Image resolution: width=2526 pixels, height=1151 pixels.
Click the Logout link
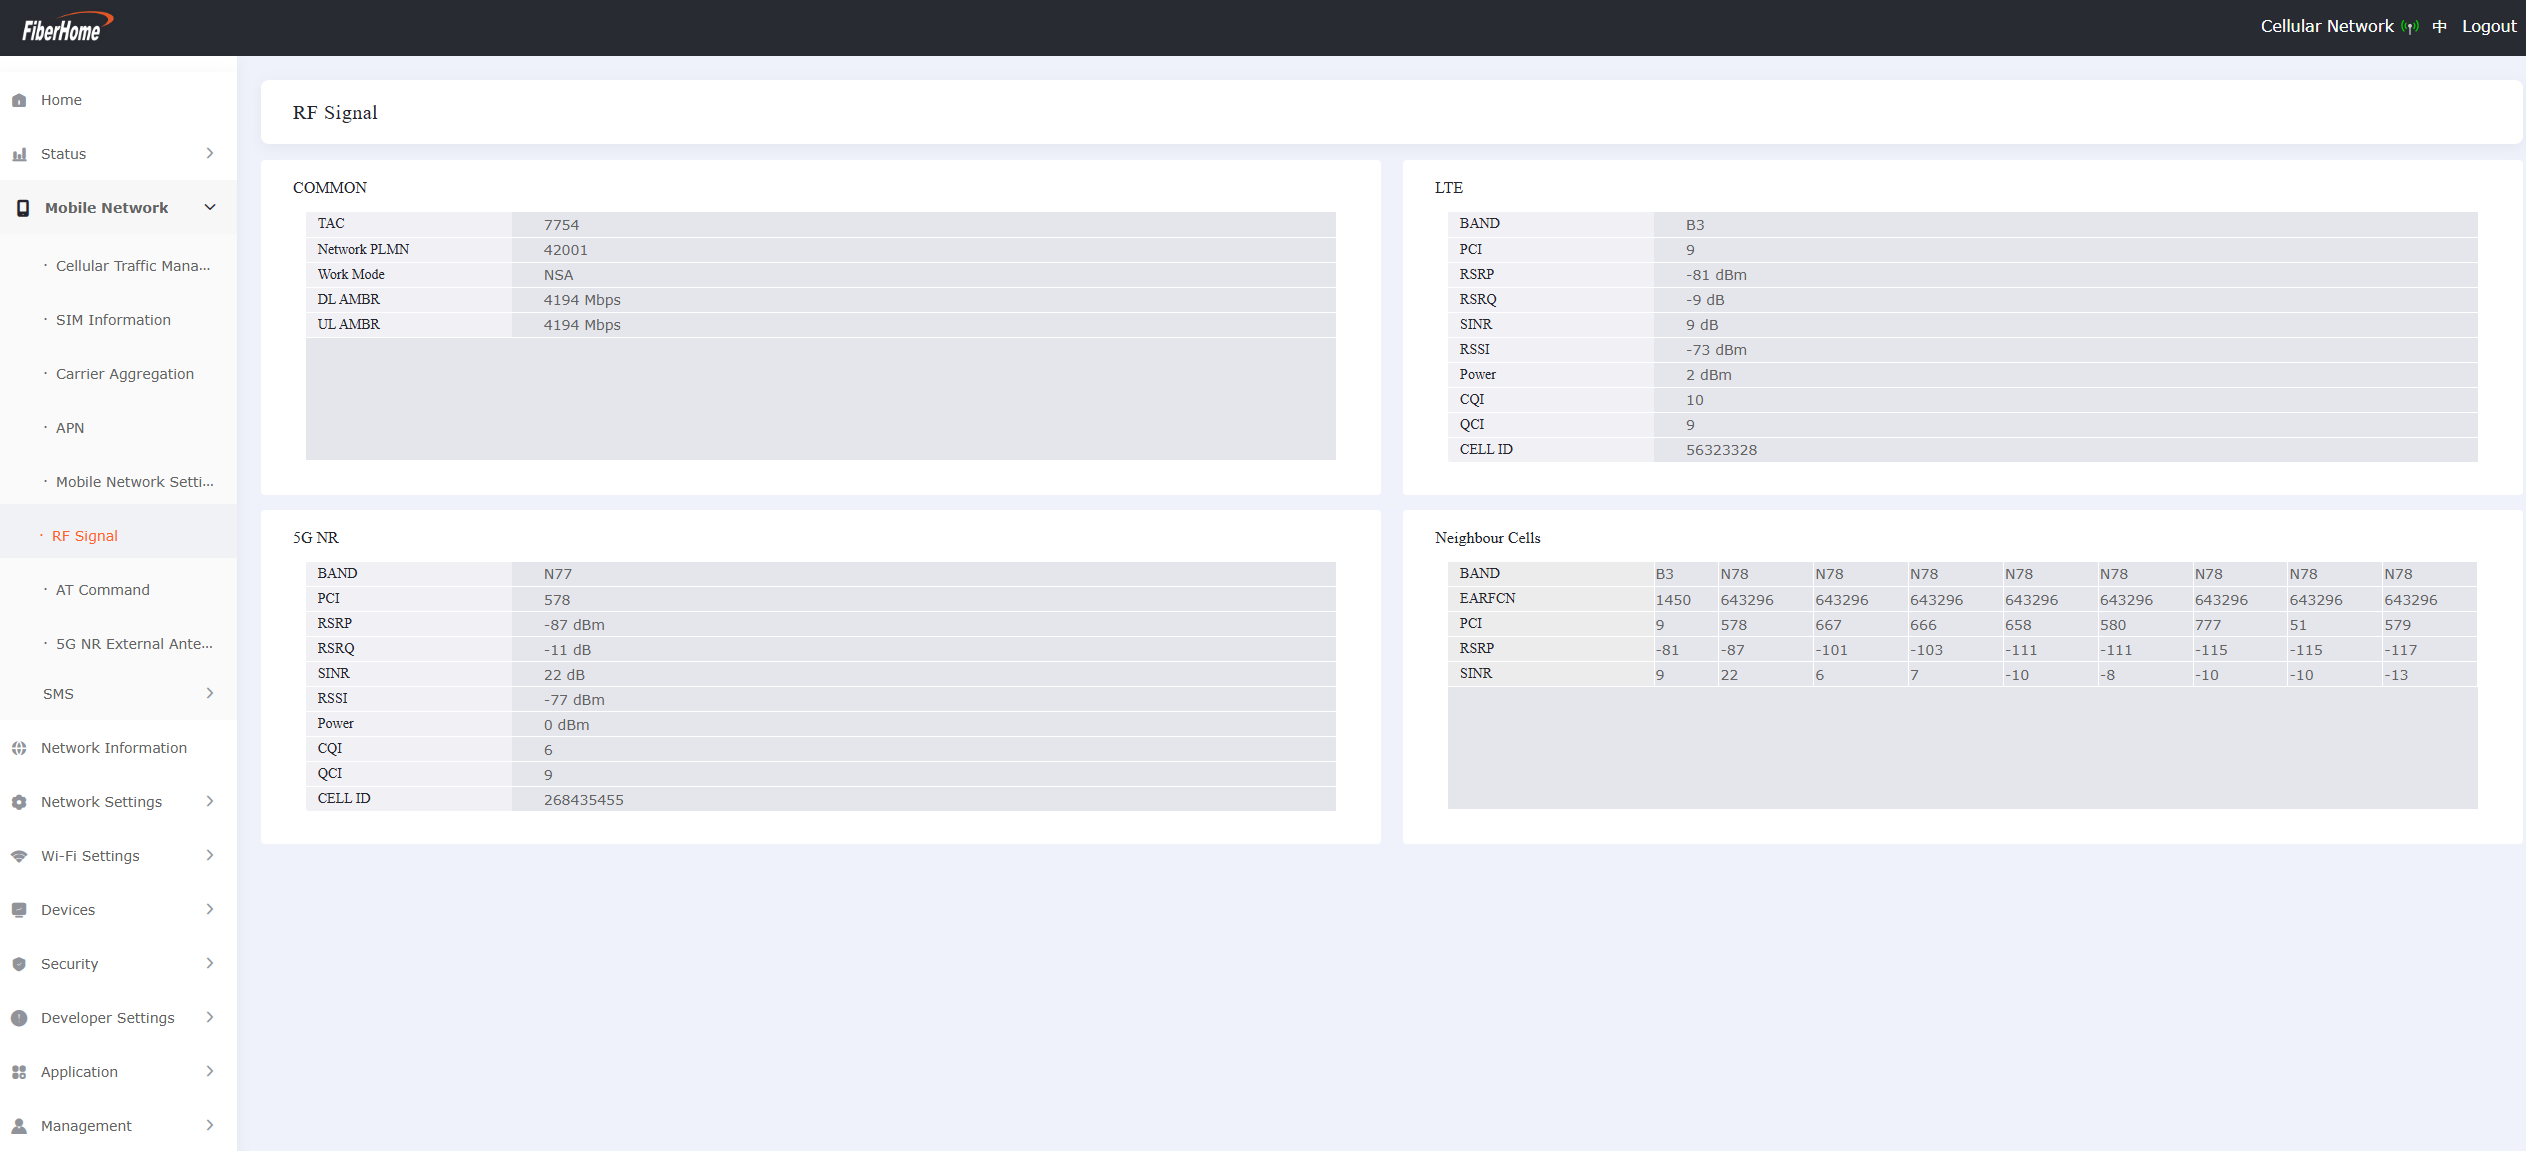tap(2488, 27)
